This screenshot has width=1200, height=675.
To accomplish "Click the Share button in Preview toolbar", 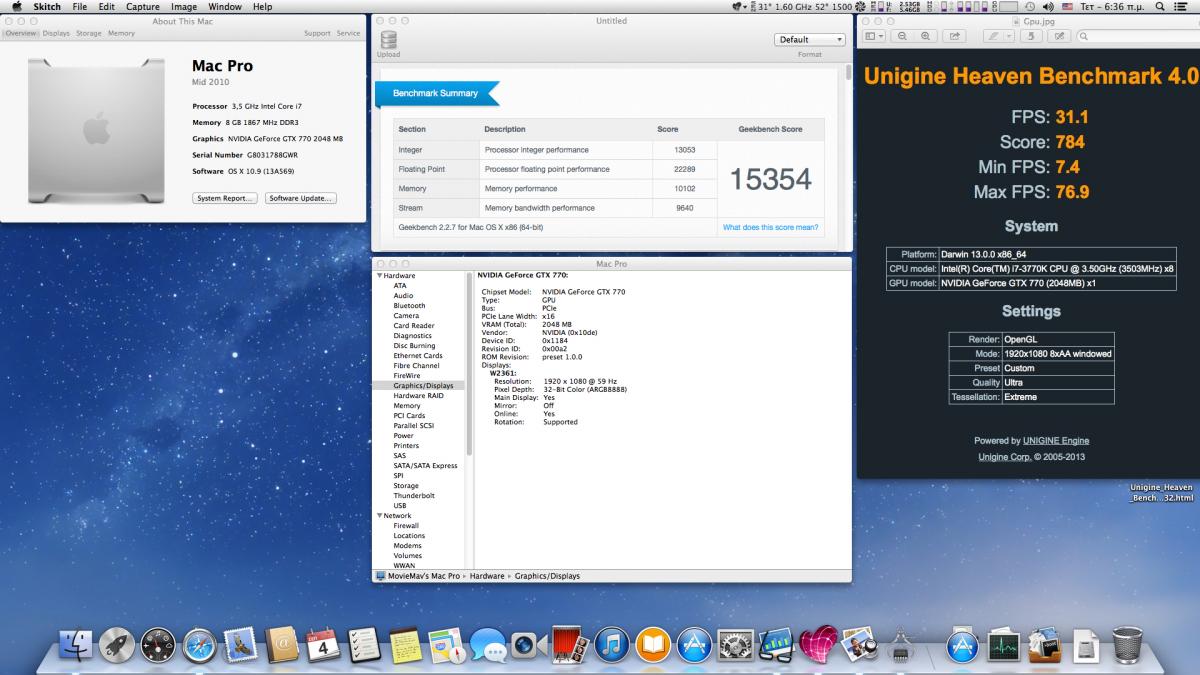I will pos(954,36).
